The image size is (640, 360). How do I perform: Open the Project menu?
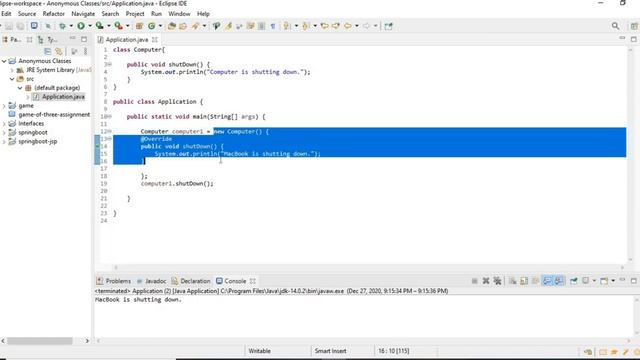[135, 13]
